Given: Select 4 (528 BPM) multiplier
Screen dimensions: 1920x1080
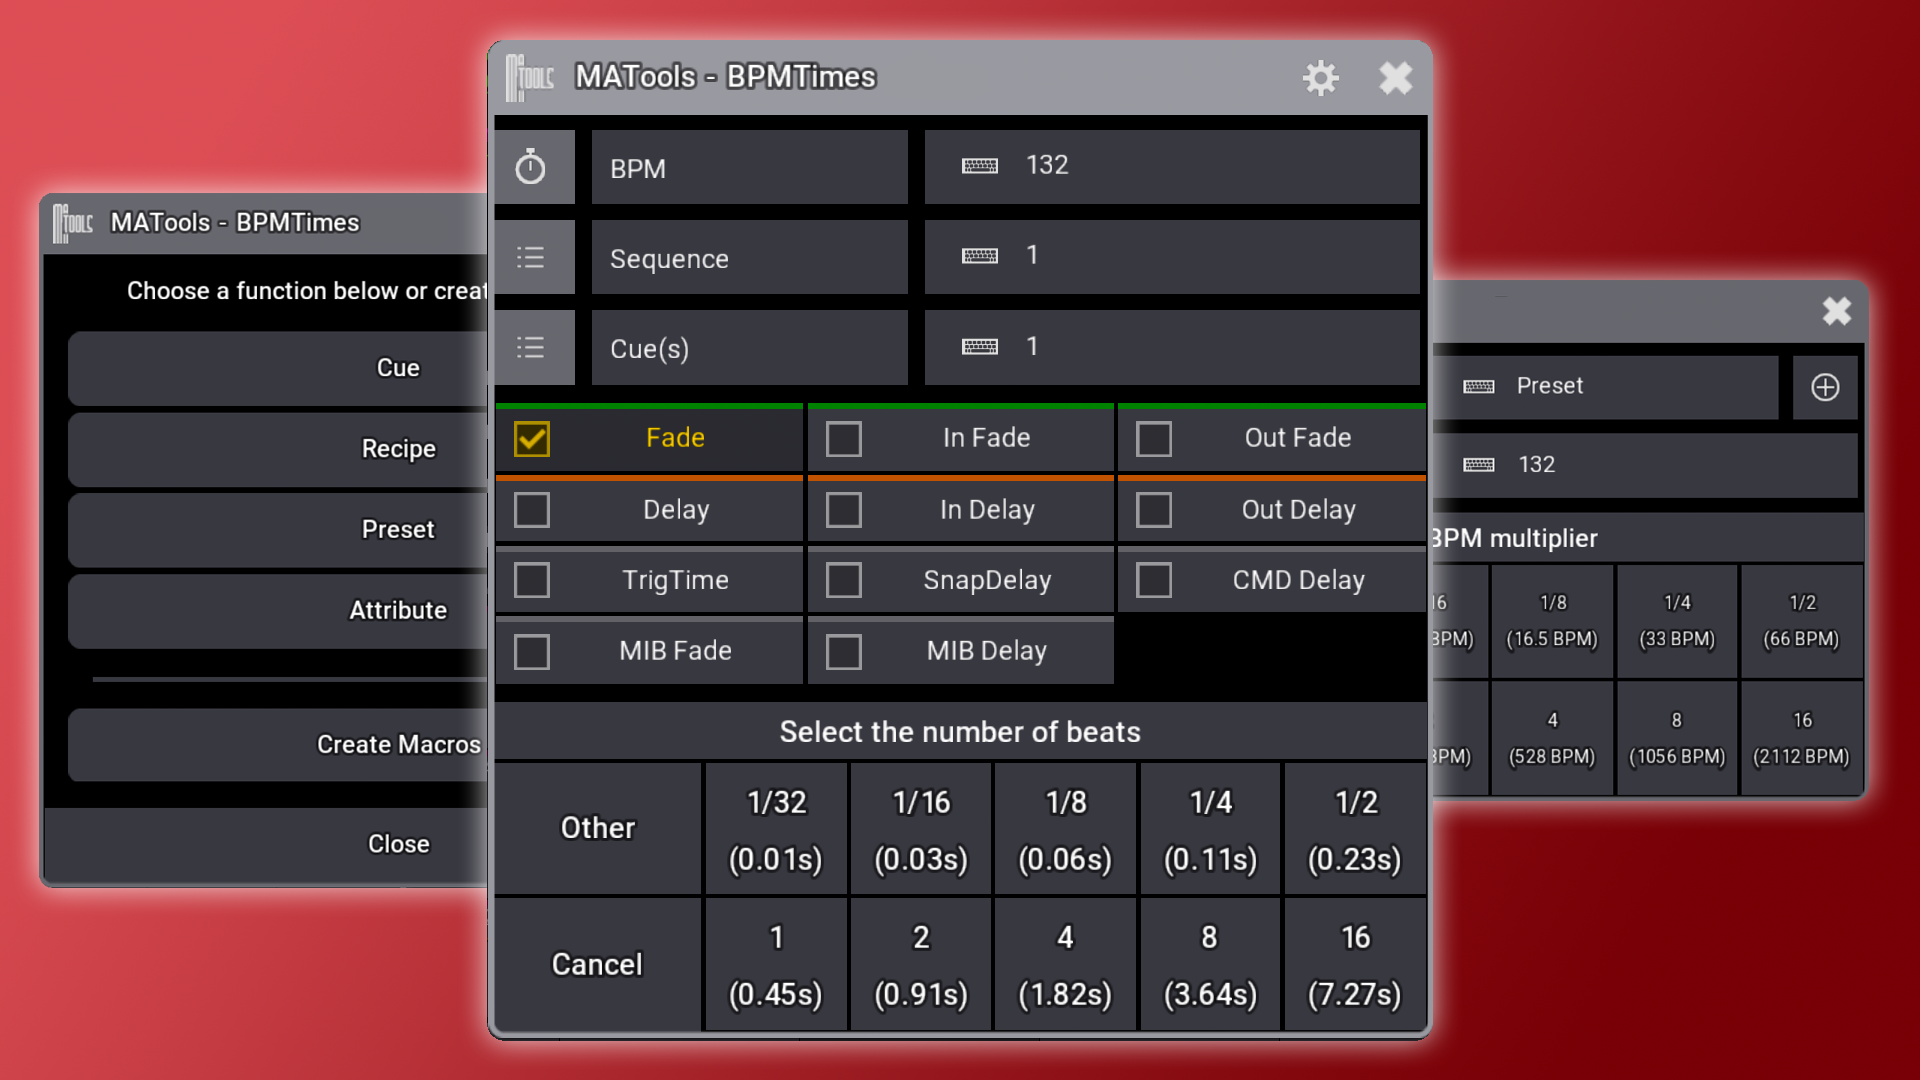Looking at the screenshot, I should [1552, 738].
